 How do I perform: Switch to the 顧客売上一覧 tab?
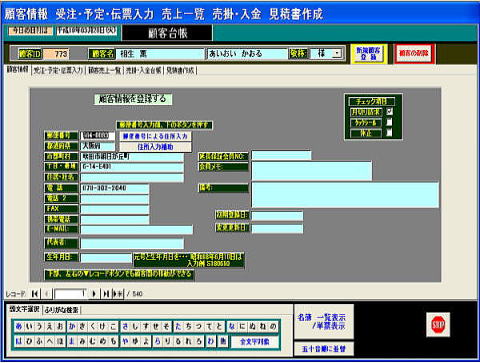point(105,70)
